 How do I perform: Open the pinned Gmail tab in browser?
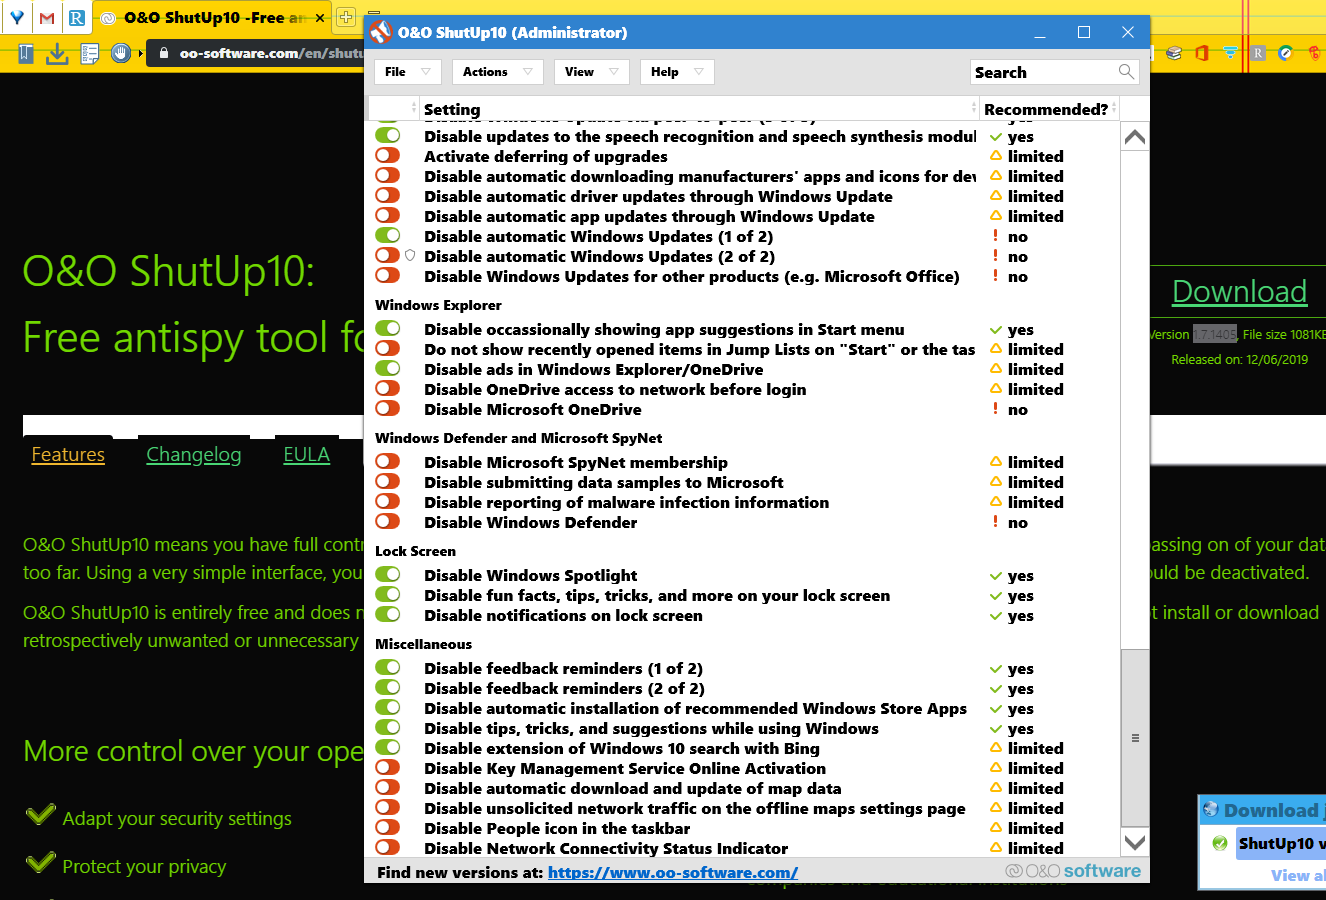tap(46, 17)
